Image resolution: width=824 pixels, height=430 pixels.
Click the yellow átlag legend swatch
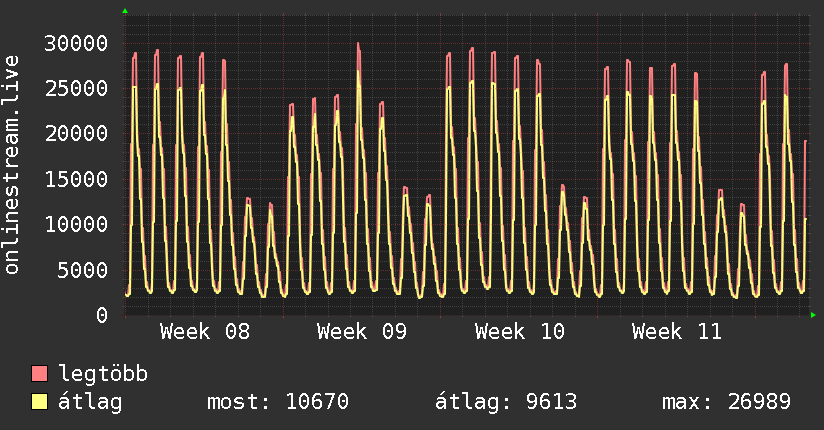coord(40,403)
